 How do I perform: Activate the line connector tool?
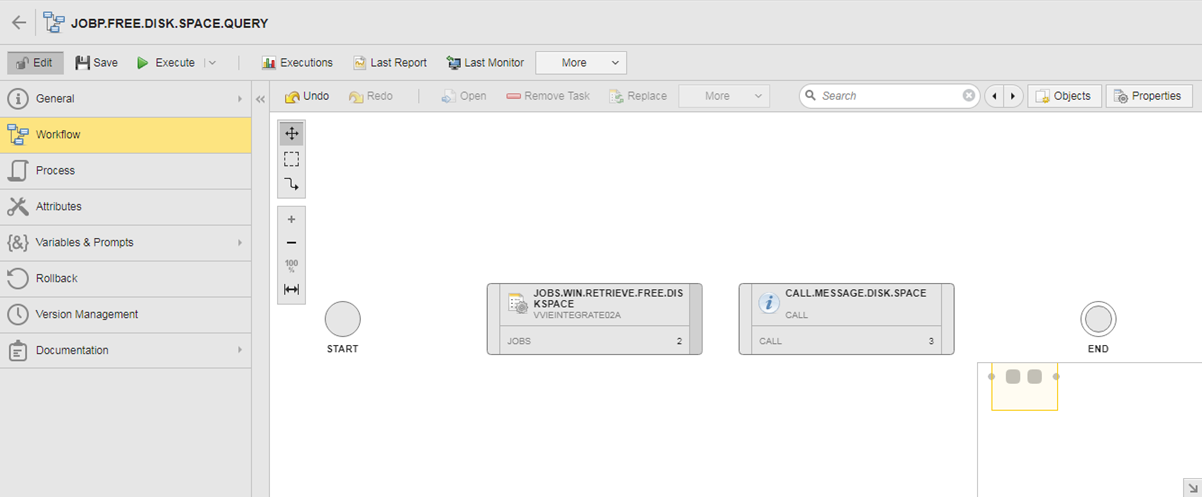[x=291, y=184]
